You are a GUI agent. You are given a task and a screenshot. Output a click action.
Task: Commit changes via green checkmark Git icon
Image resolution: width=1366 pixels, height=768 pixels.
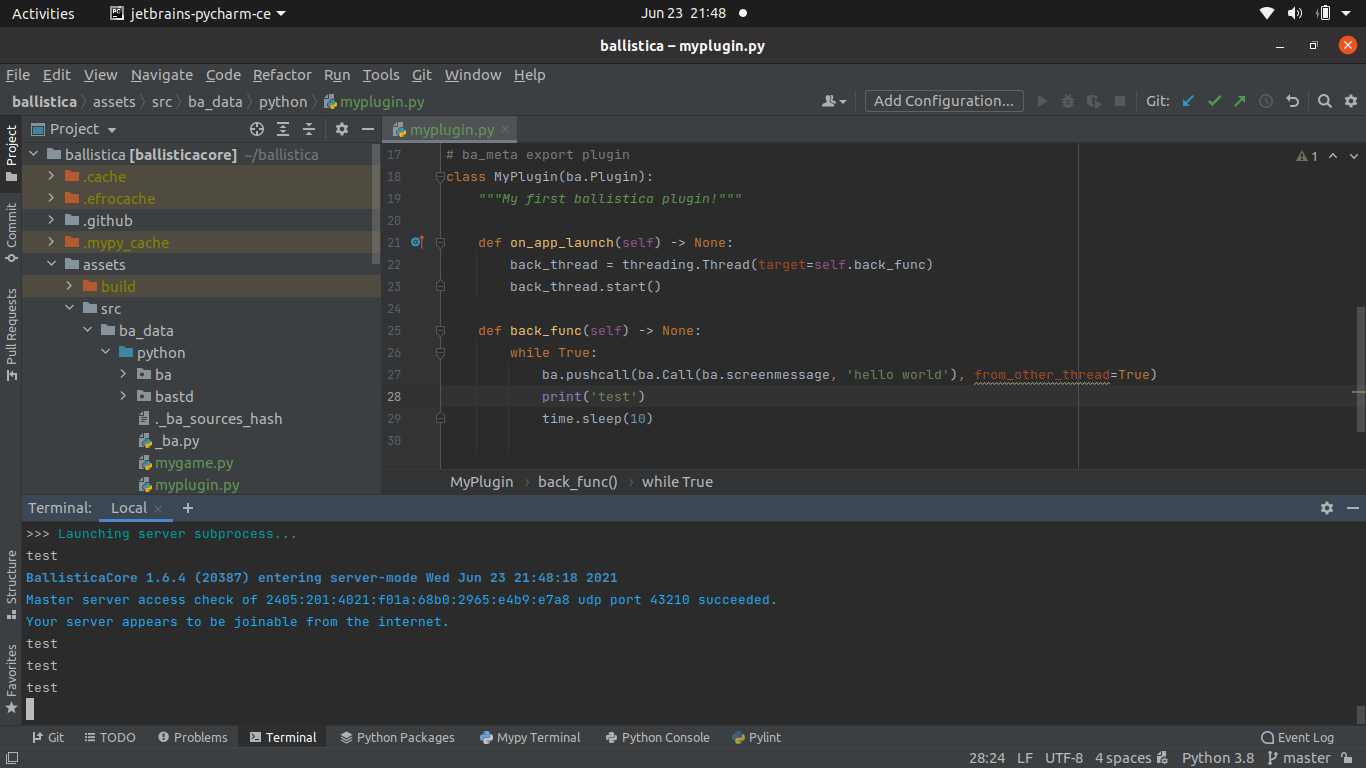pos(1214,101)
